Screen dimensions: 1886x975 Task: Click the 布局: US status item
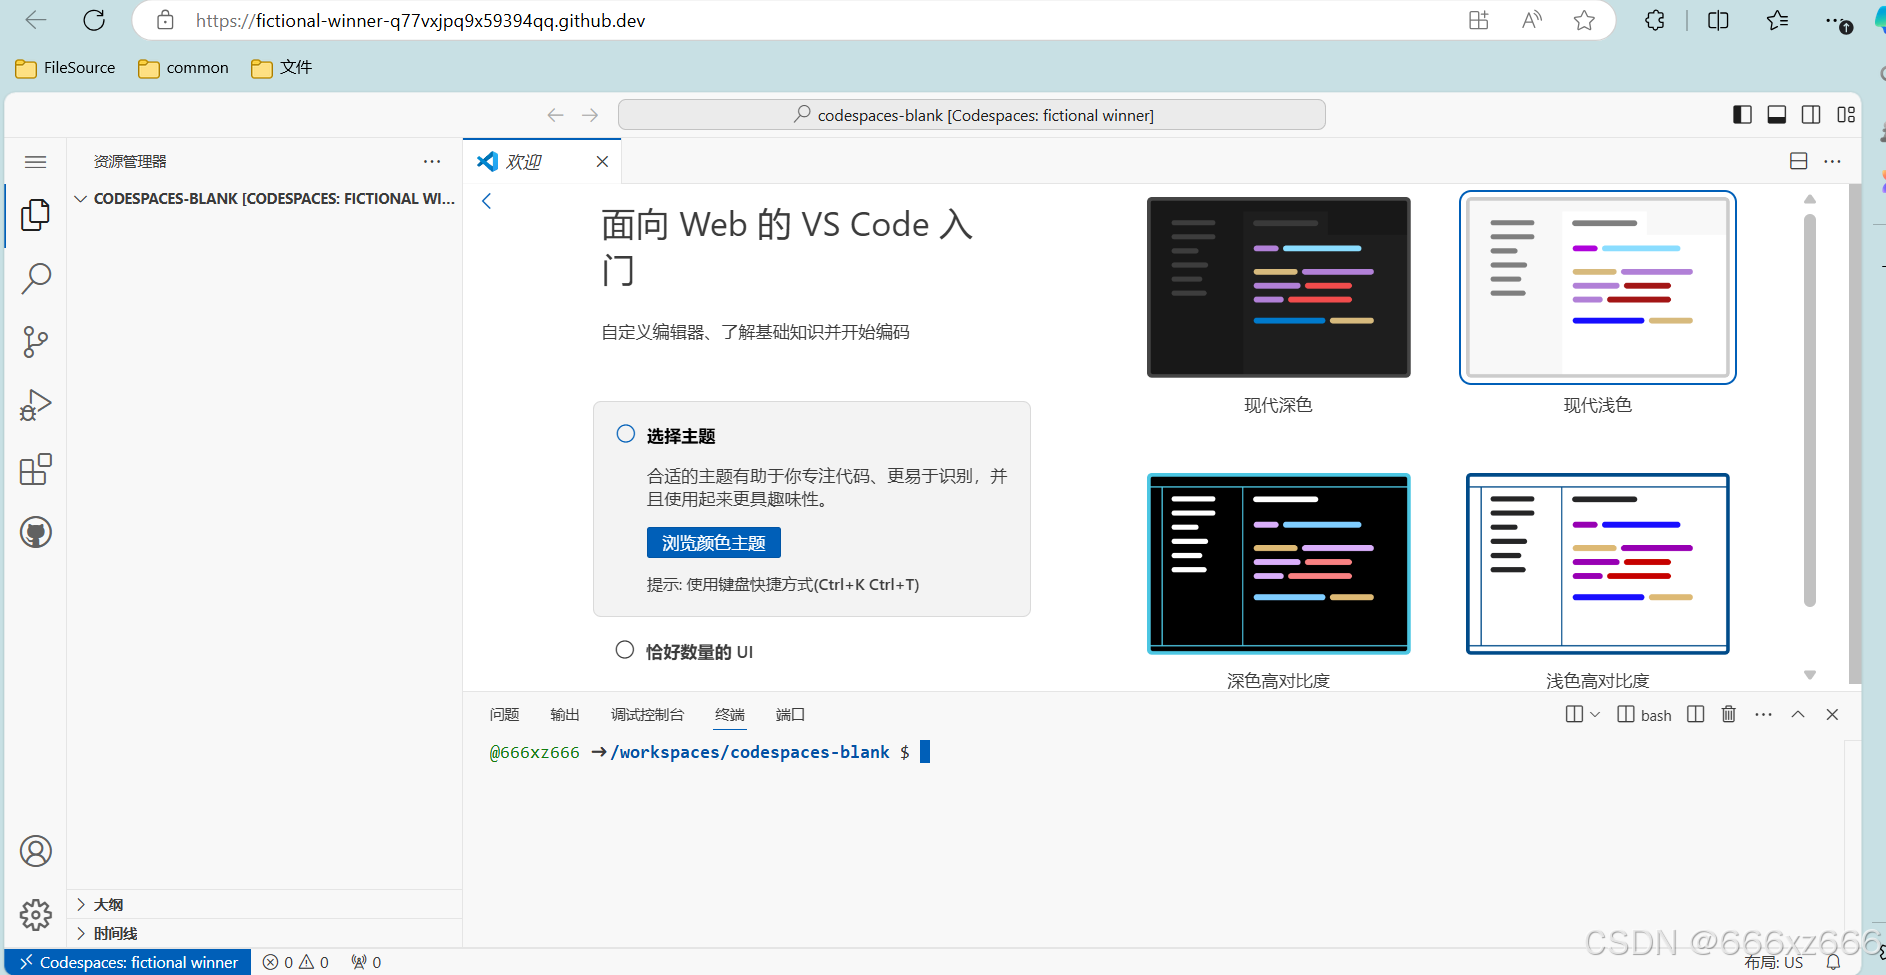click(x=1774, y=962)
